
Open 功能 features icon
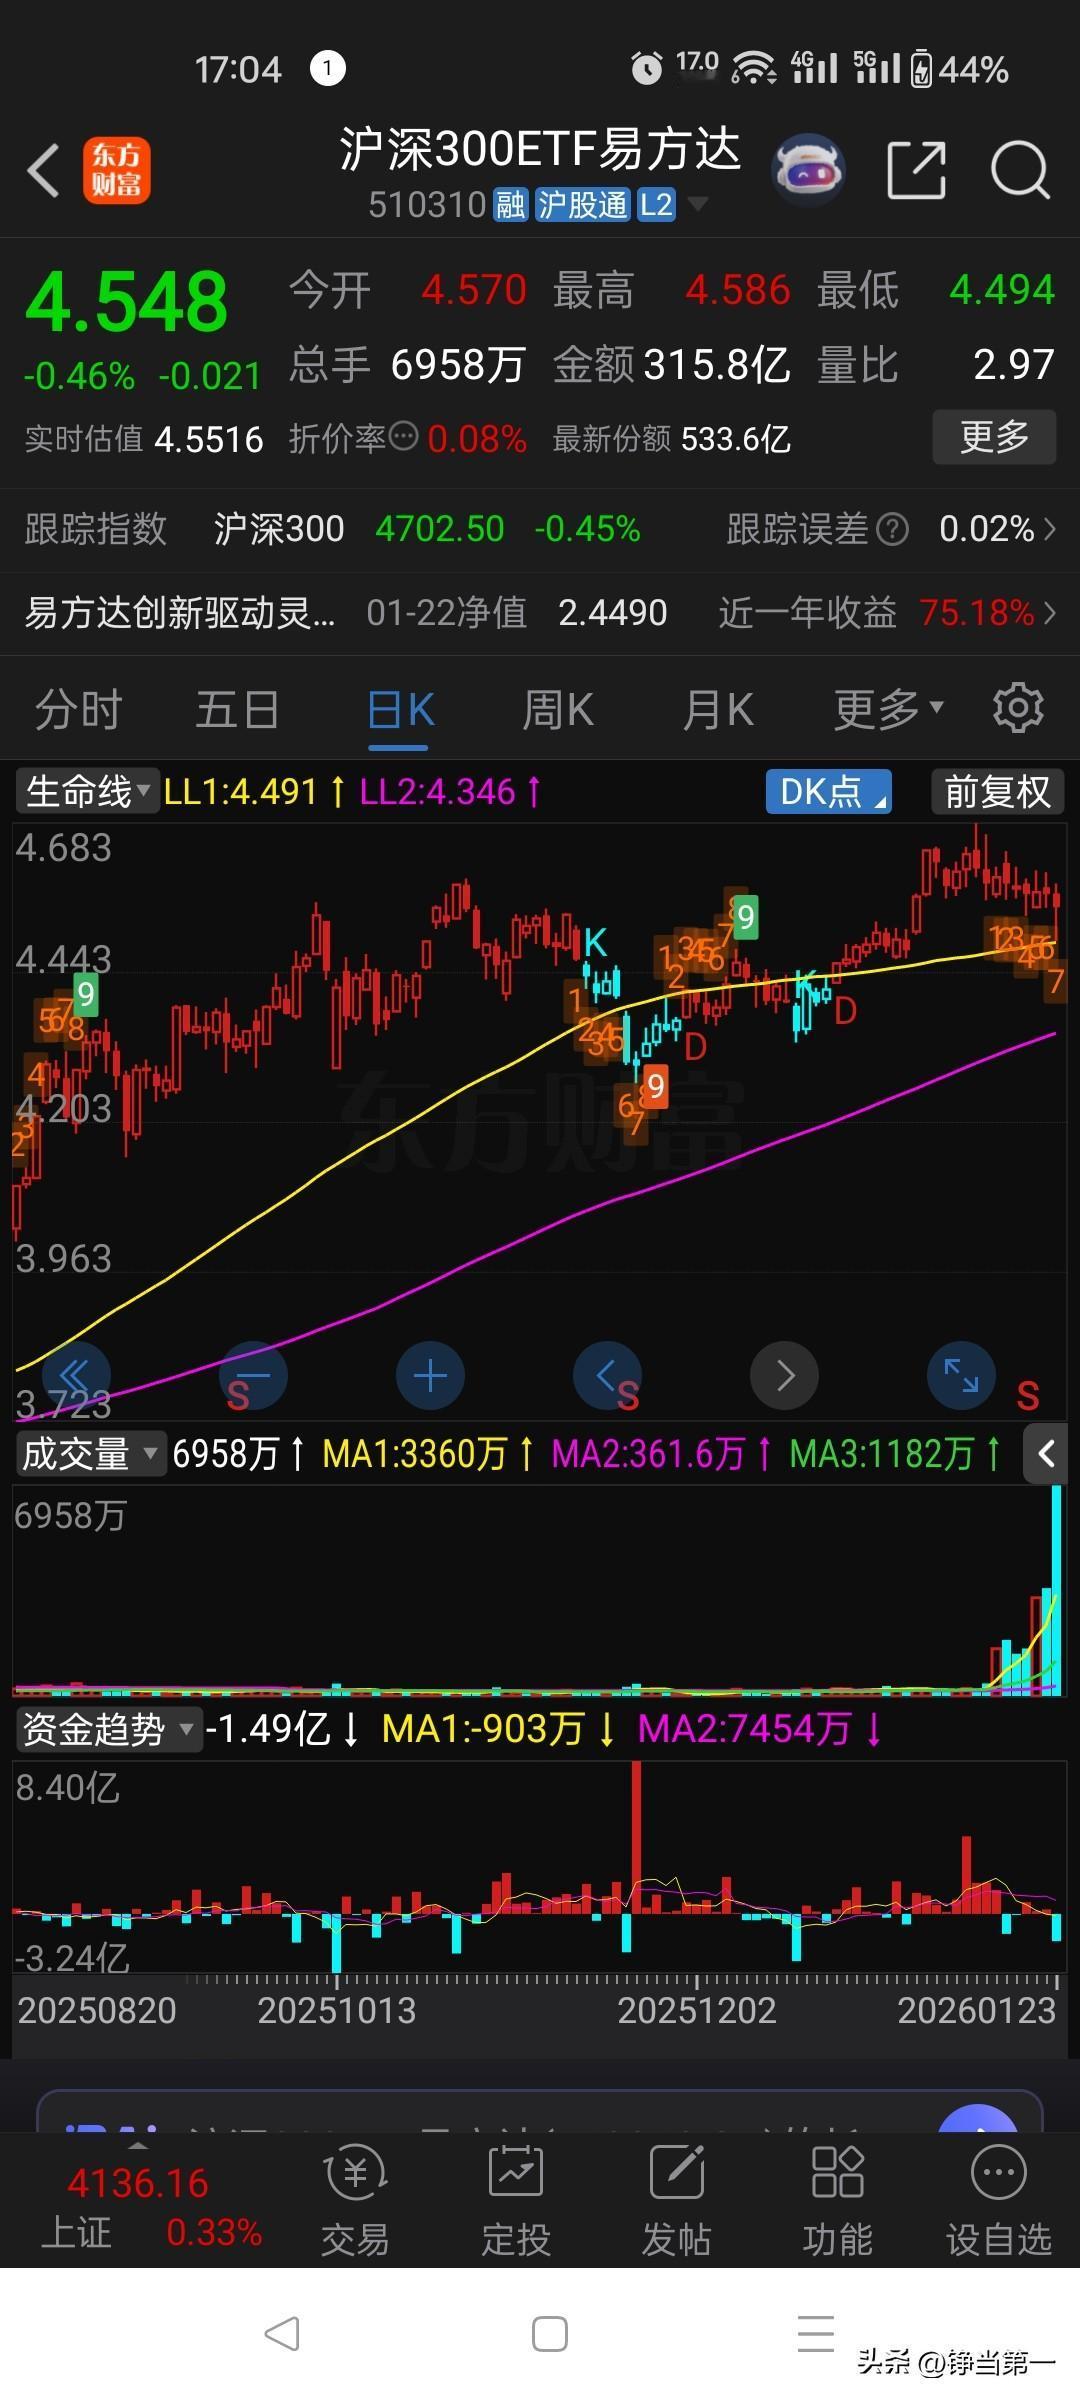[x=837, y=2201]
